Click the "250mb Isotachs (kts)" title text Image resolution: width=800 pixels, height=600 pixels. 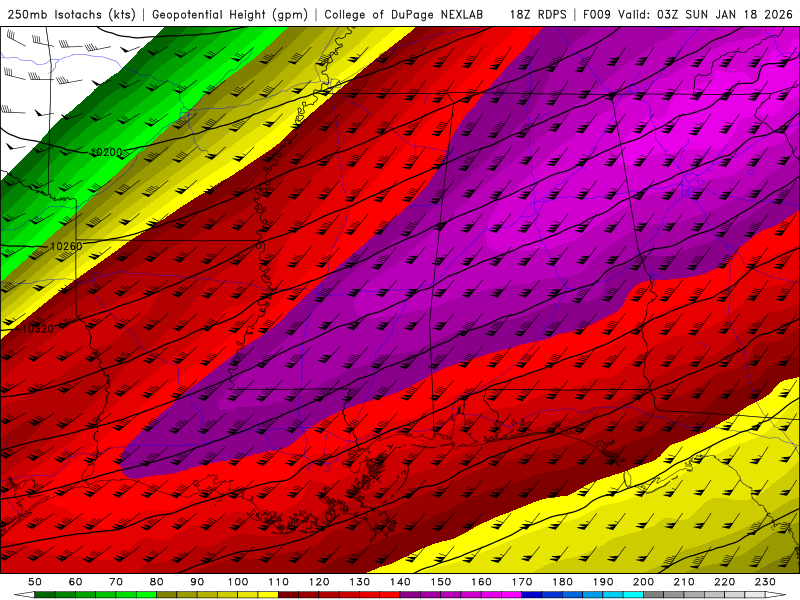tap(72, 15)
